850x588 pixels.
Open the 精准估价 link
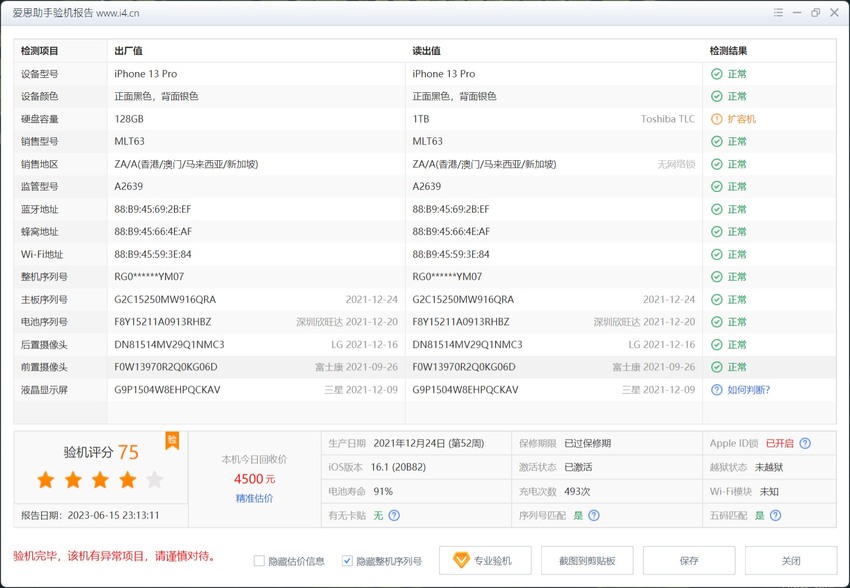tap(254, 498)
